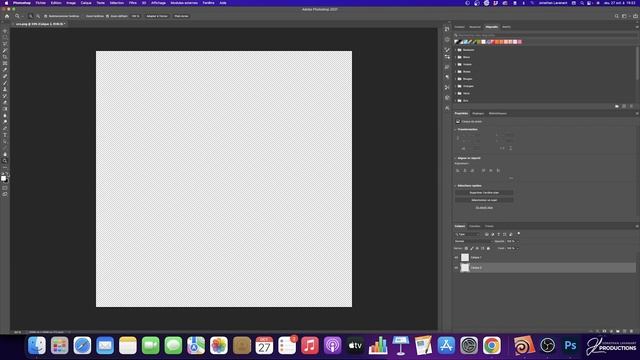Choose the zoom-out magnifier in options bar
Screen dimensions: 640x360
38,16
